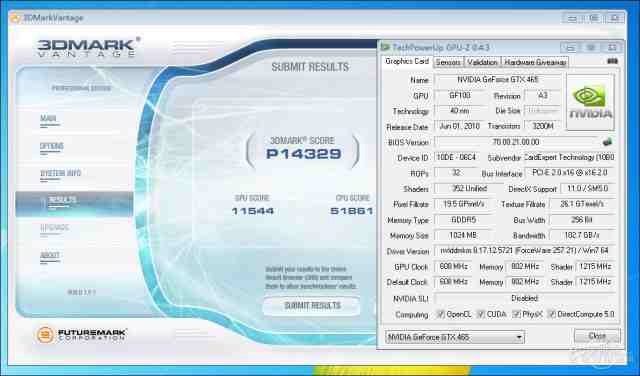Viewport: 640px width, 376px height.
Task: Click the Close button in GPU-Z
Action: (x=597, y=336)
